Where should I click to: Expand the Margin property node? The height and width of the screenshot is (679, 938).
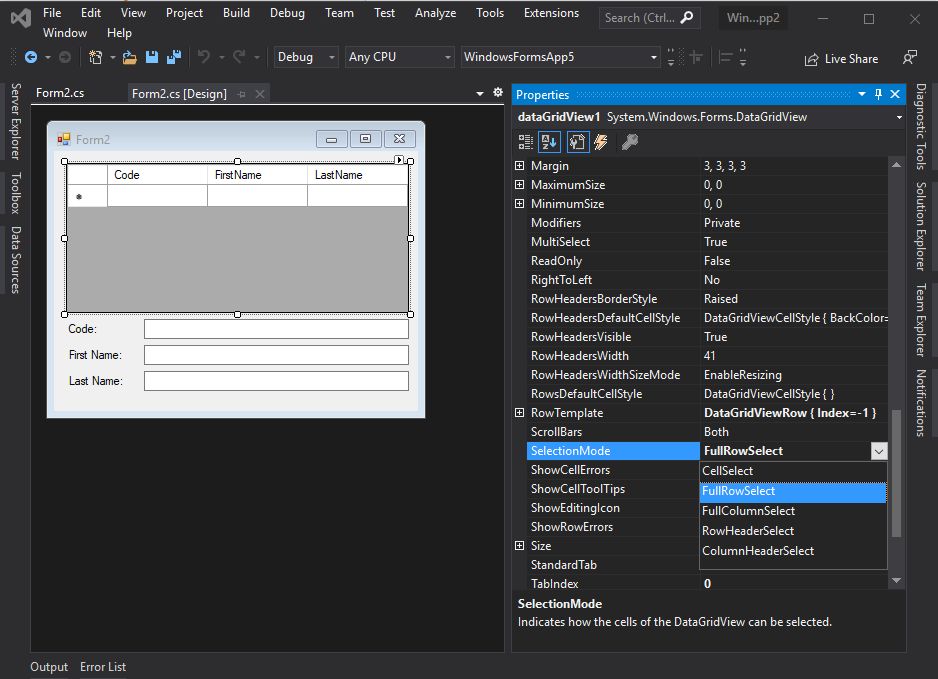click(x=519, y=166)
